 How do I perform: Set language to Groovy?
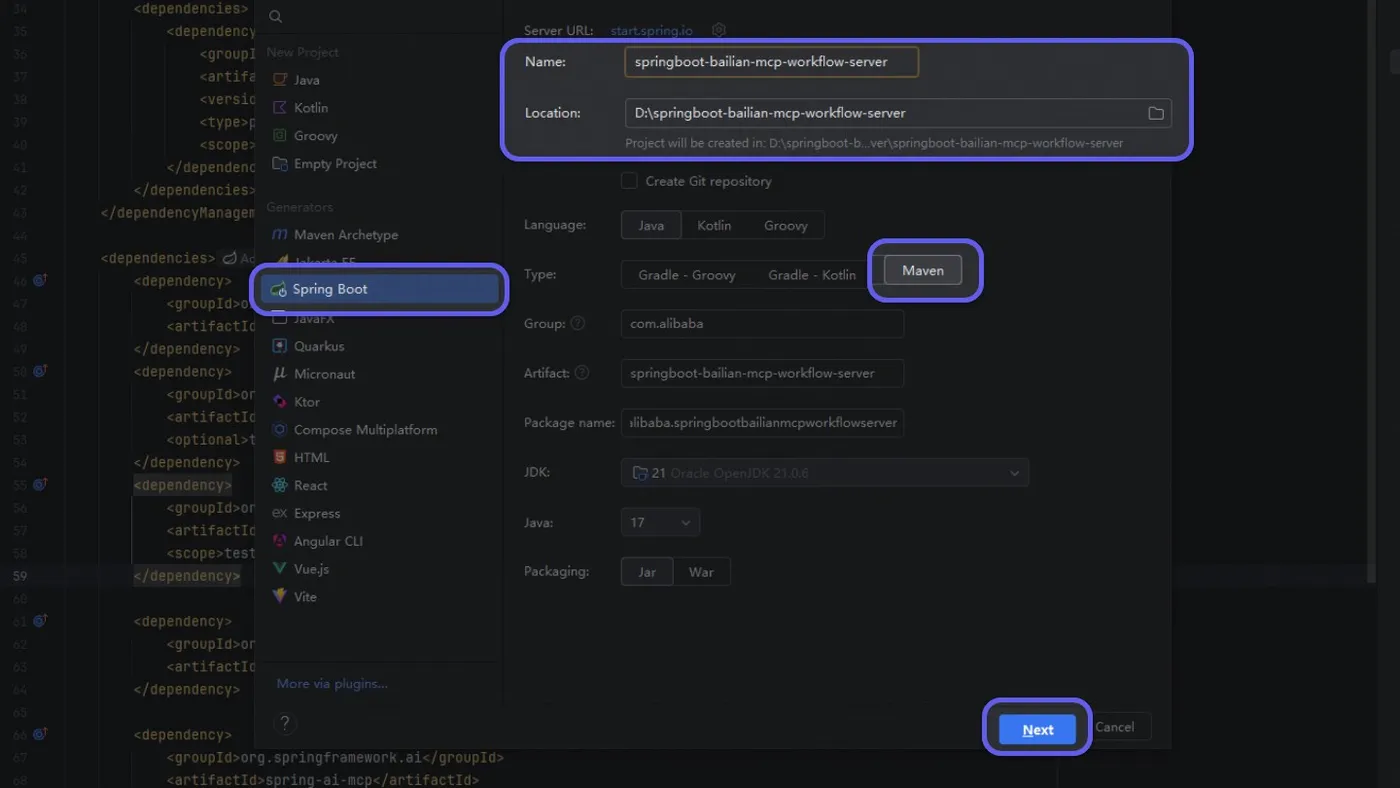pos(786,225)
